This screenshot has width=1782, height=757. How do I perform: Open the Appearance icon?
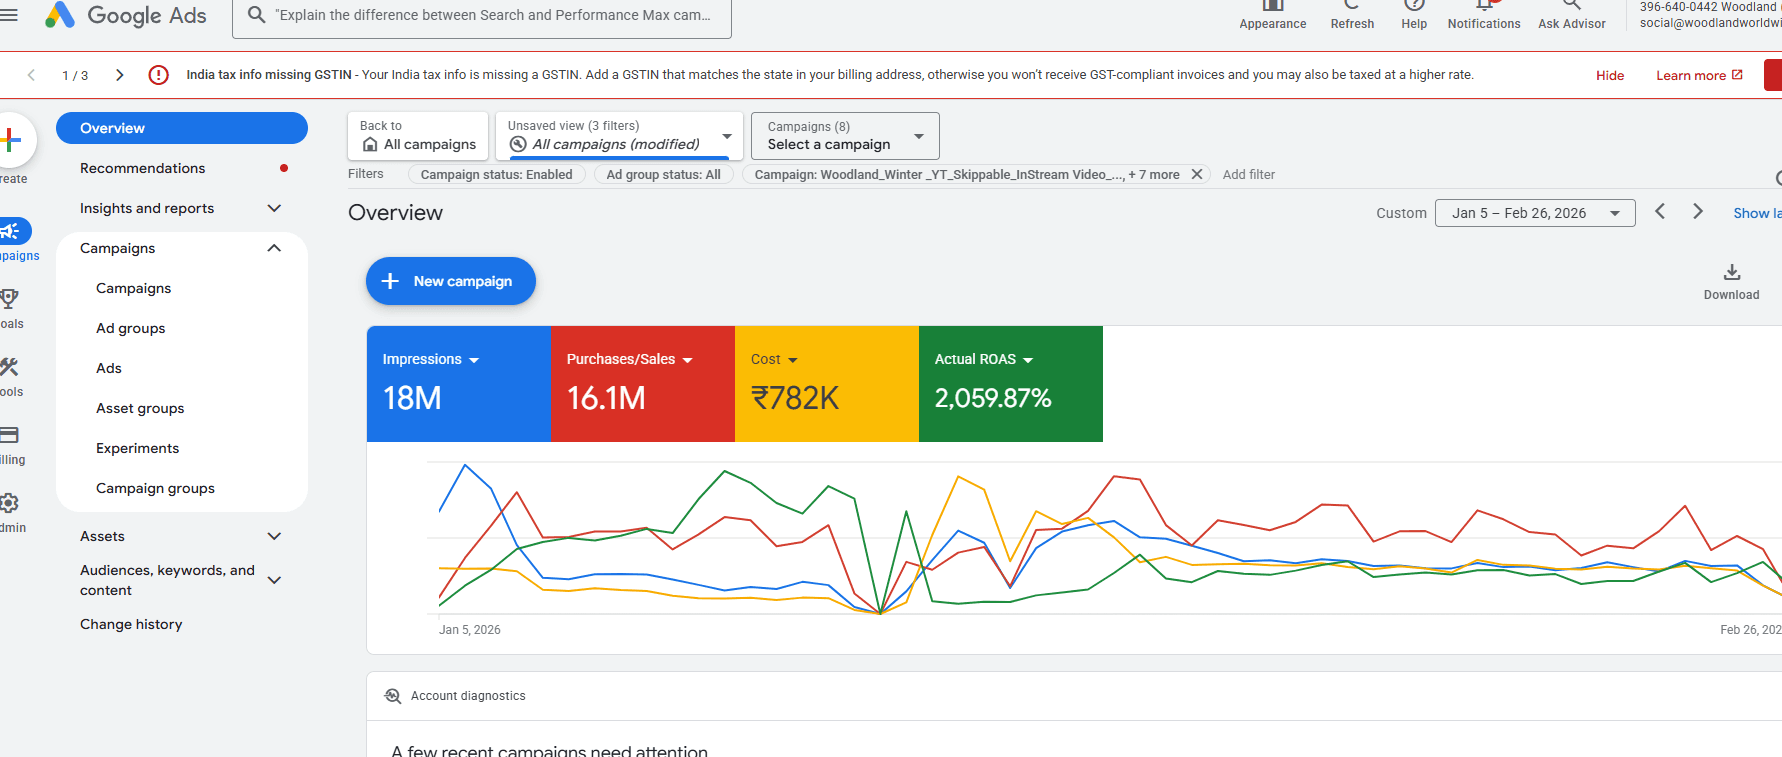point(1273,5)
